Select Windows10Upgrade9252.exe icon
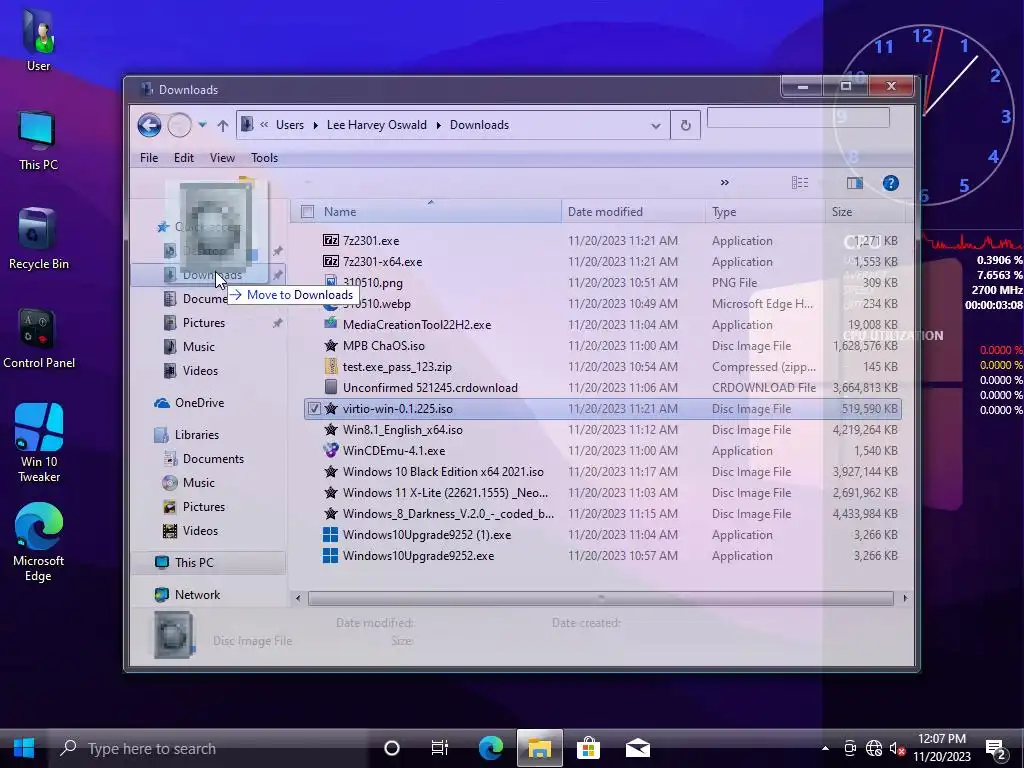Screen dimensions: 1024x768 click(331, 556)
